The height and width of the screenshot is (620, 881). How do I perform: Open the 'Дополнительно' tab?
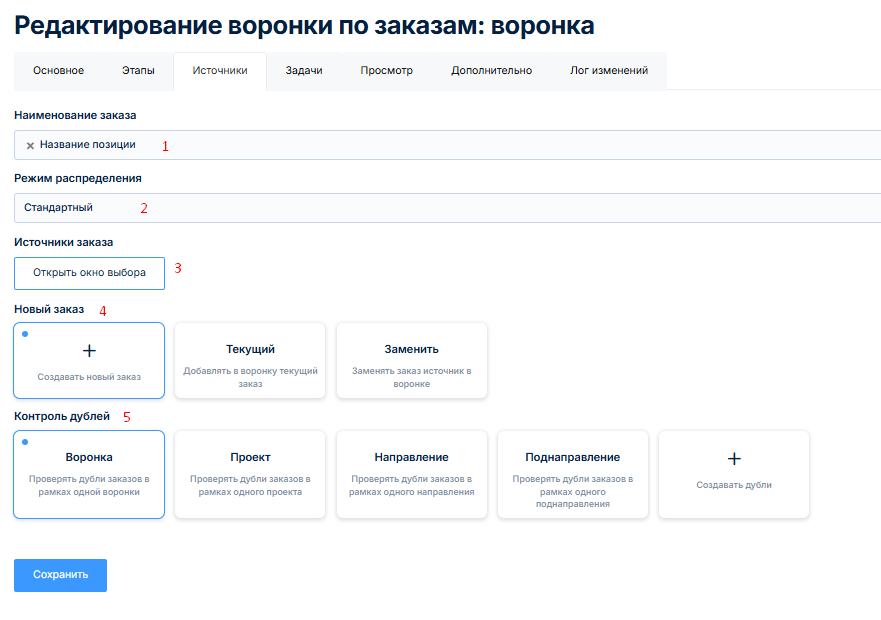[x=491, y=71]
